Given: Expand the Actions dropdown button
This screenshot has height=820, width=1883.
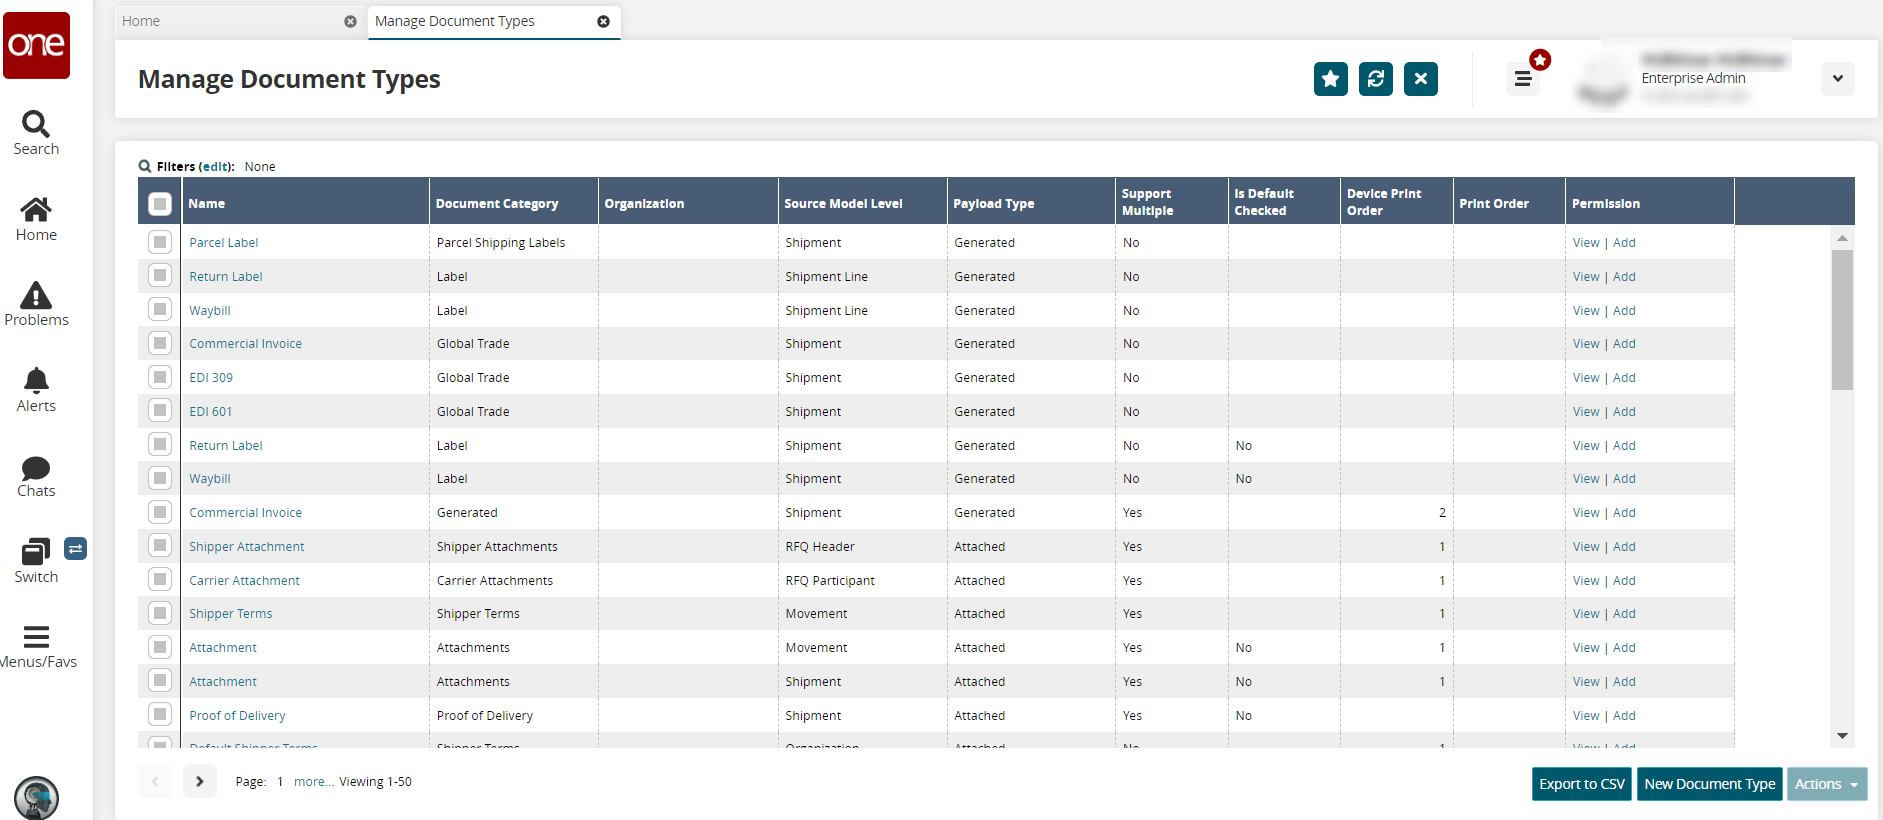Looking at the screenshot, I should (1826, 784).
